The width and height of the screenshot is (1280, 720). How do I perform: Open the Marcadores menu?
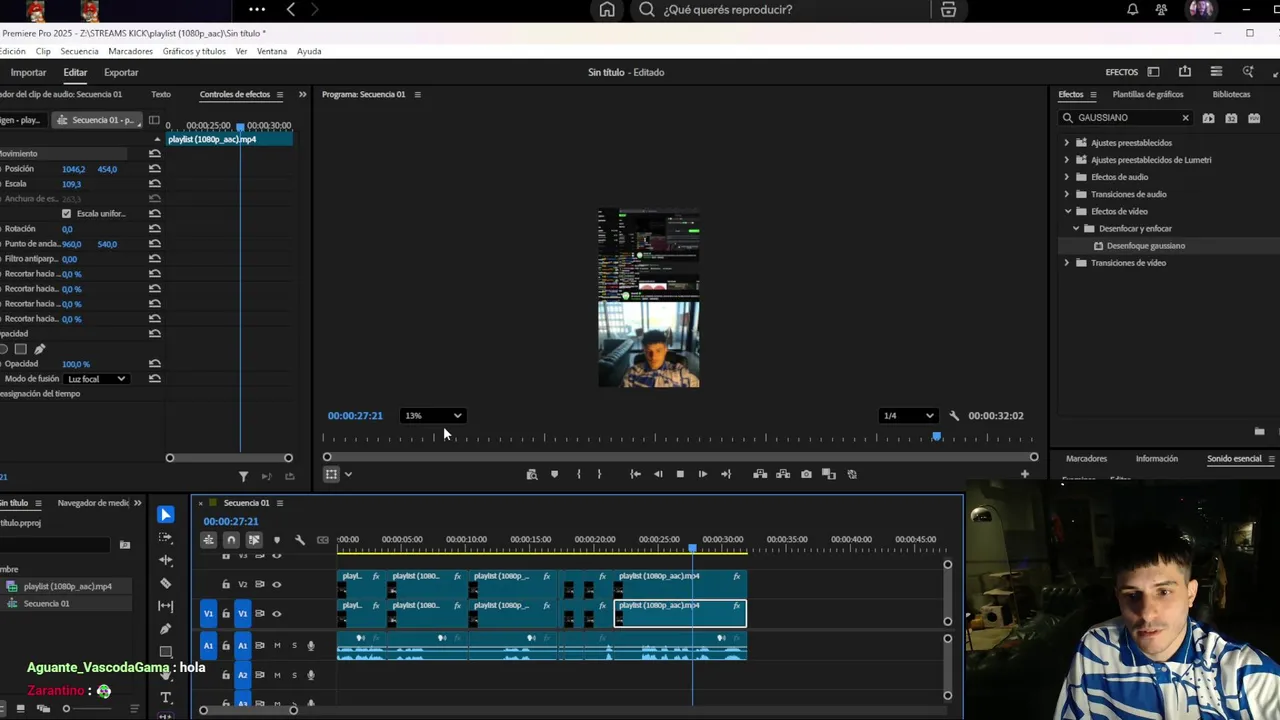[130, 51]
